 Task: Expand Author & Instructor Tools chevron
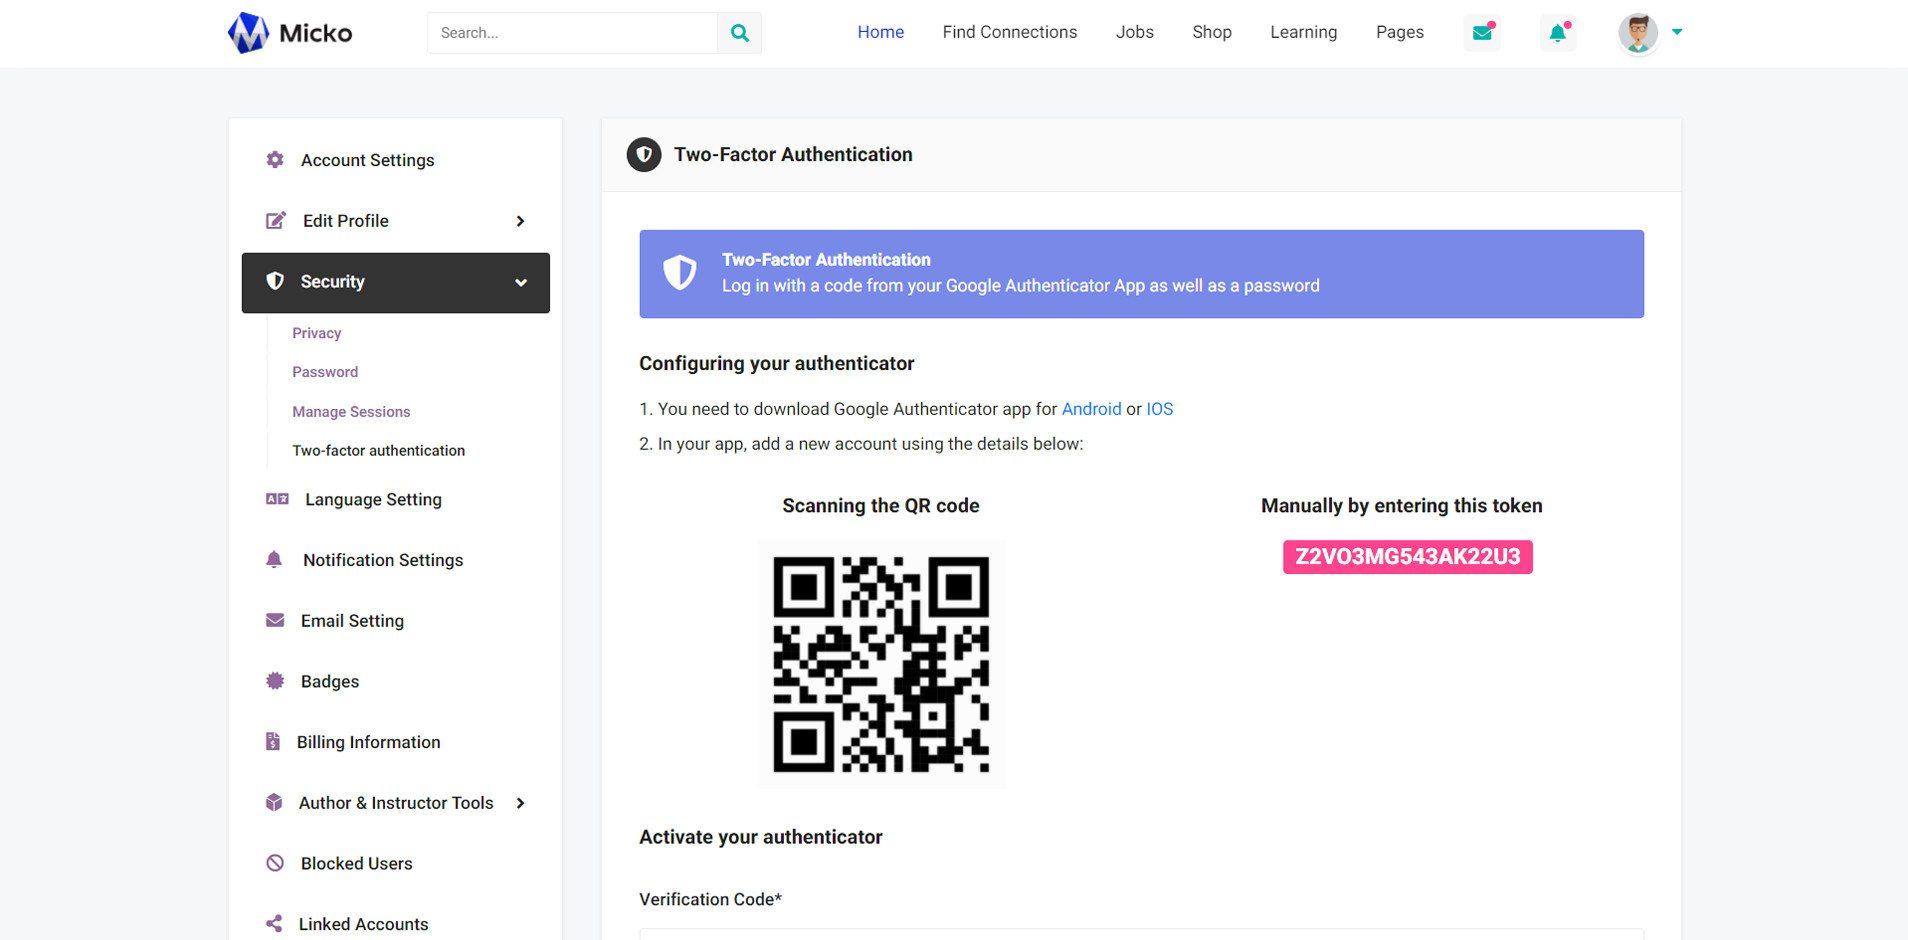[x=520, y=803]
